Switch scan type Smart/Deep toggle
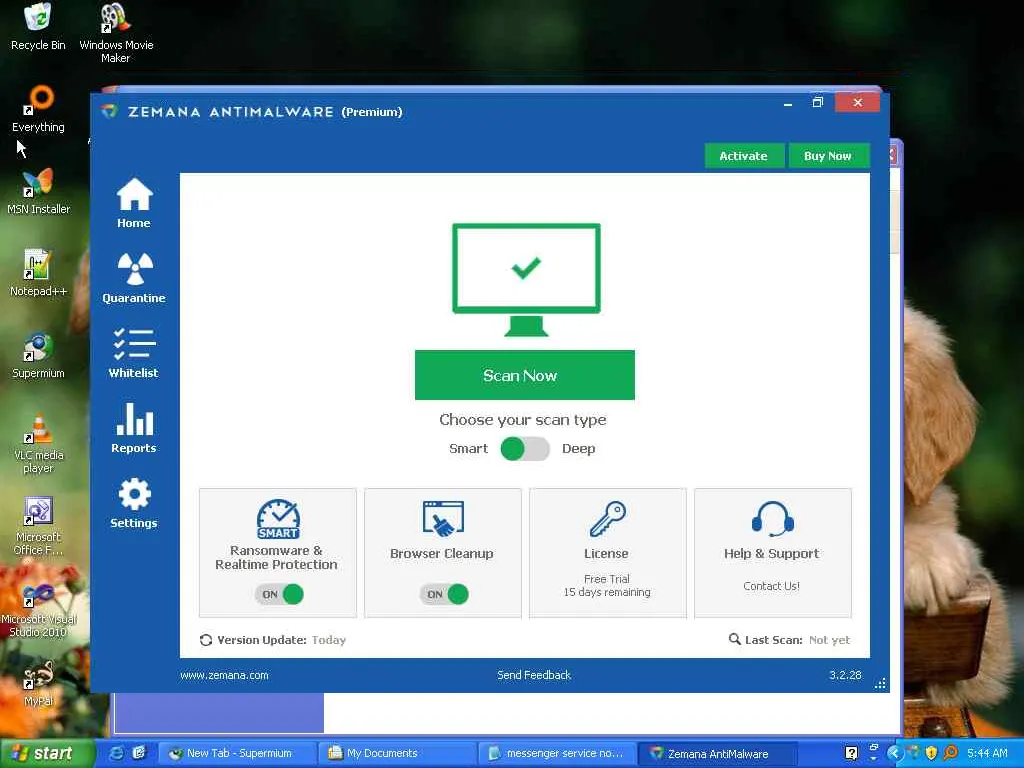The width and height of the screenshot is (1024, 768). coord(525,449)
